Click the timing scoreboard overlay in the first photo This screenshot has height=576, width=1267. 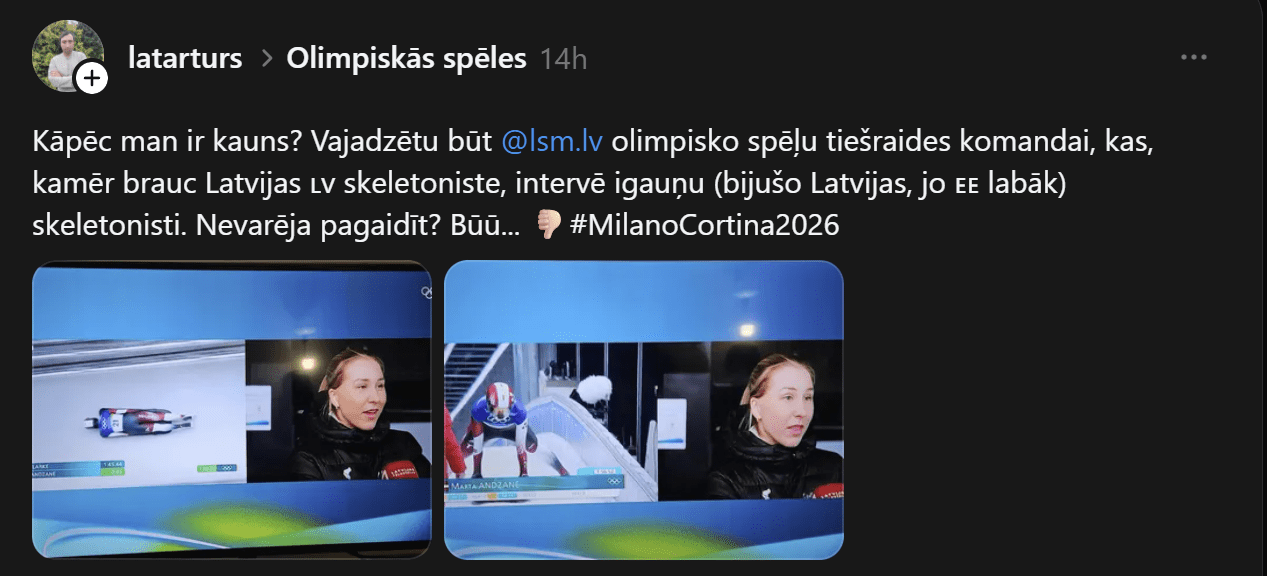coord(80,468)
